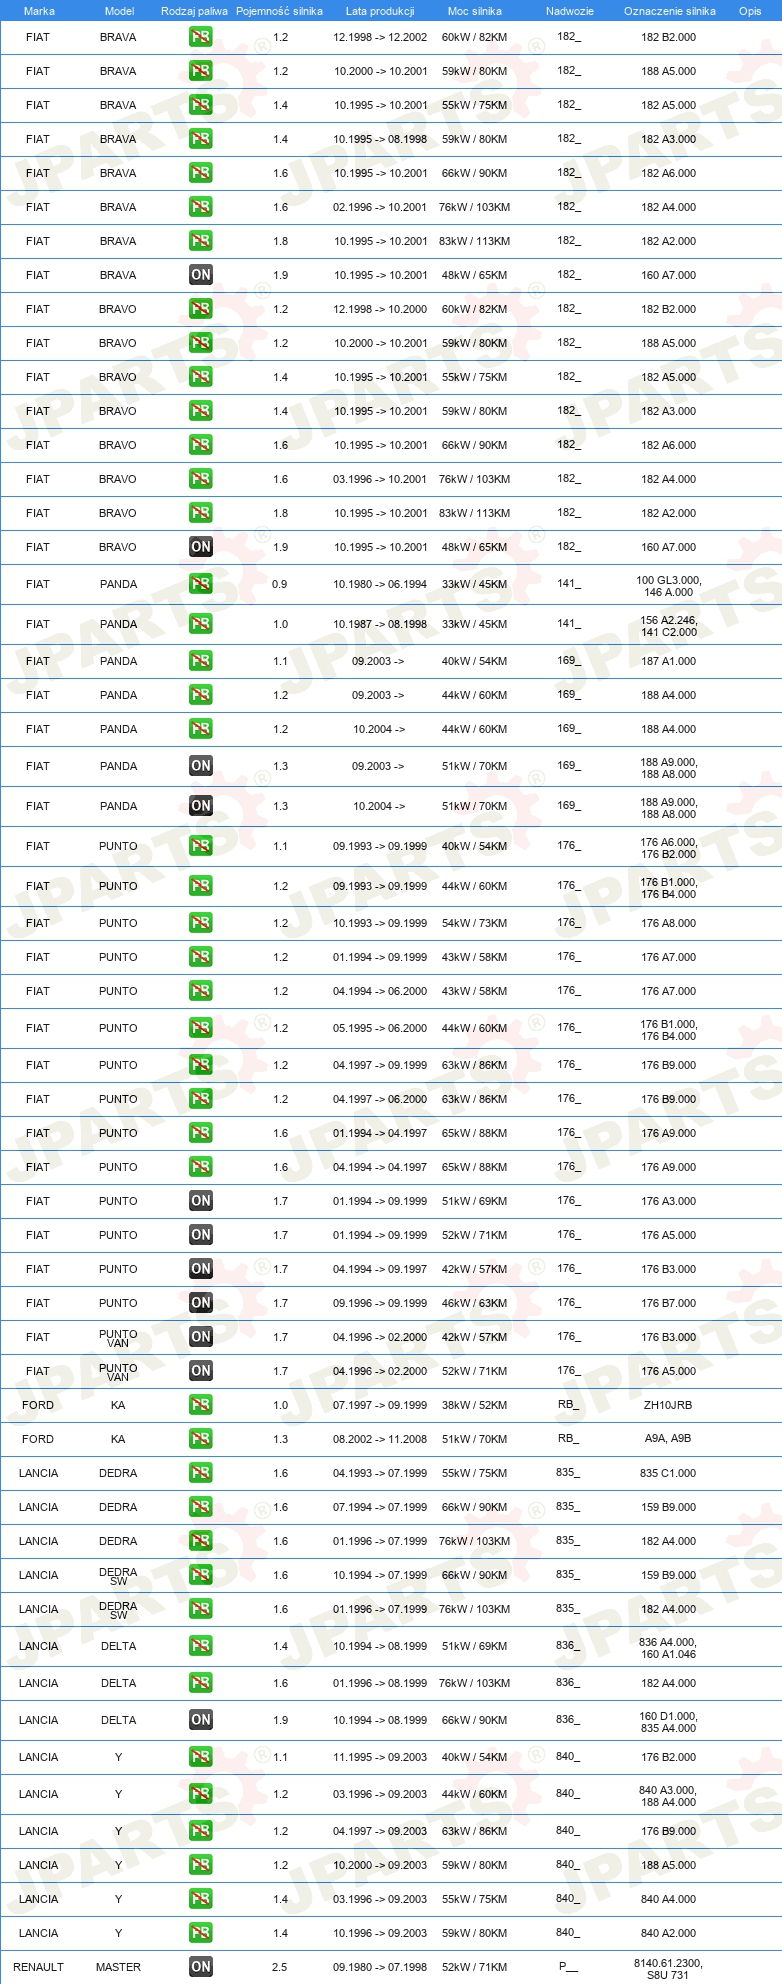Click engine code '8140.61.2300, S8U 731'
The image size is (782, 1984).
[668, 1969]
